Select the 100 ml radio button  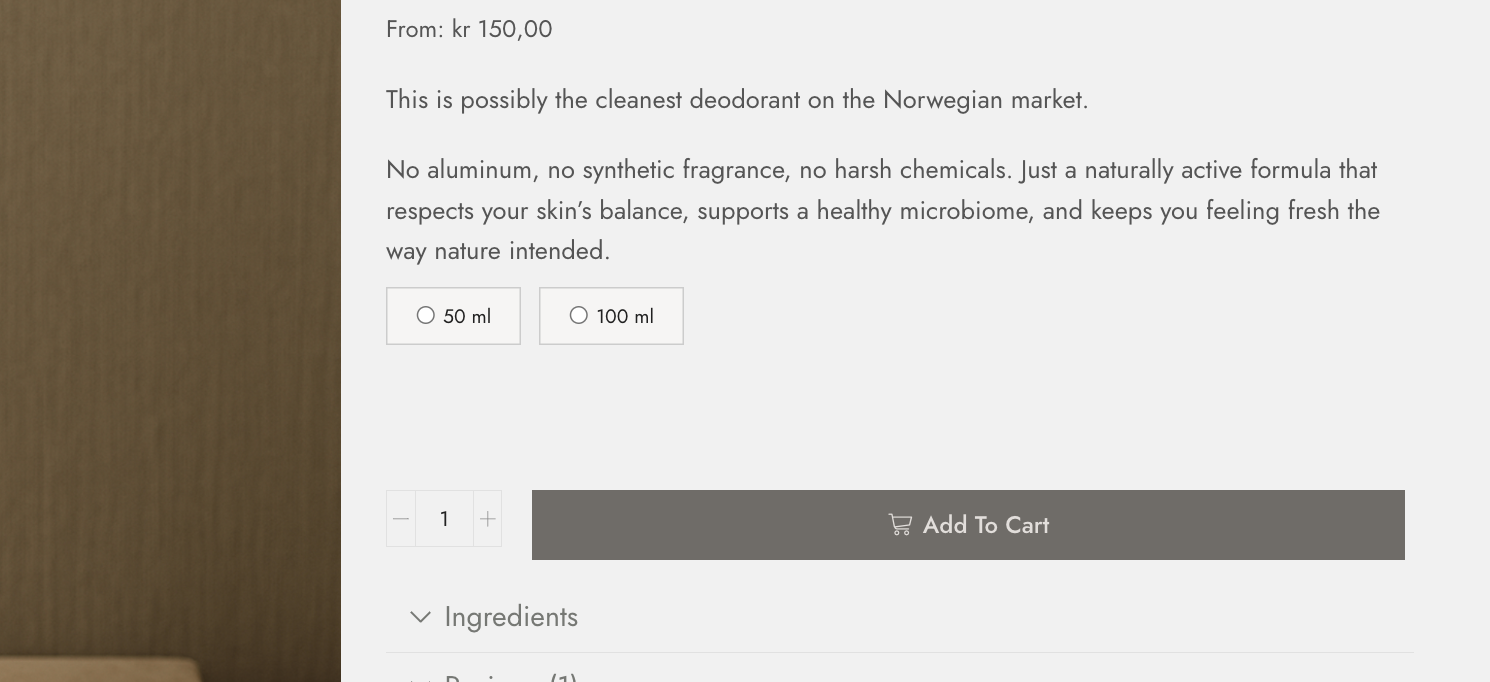tap(579, 316)
